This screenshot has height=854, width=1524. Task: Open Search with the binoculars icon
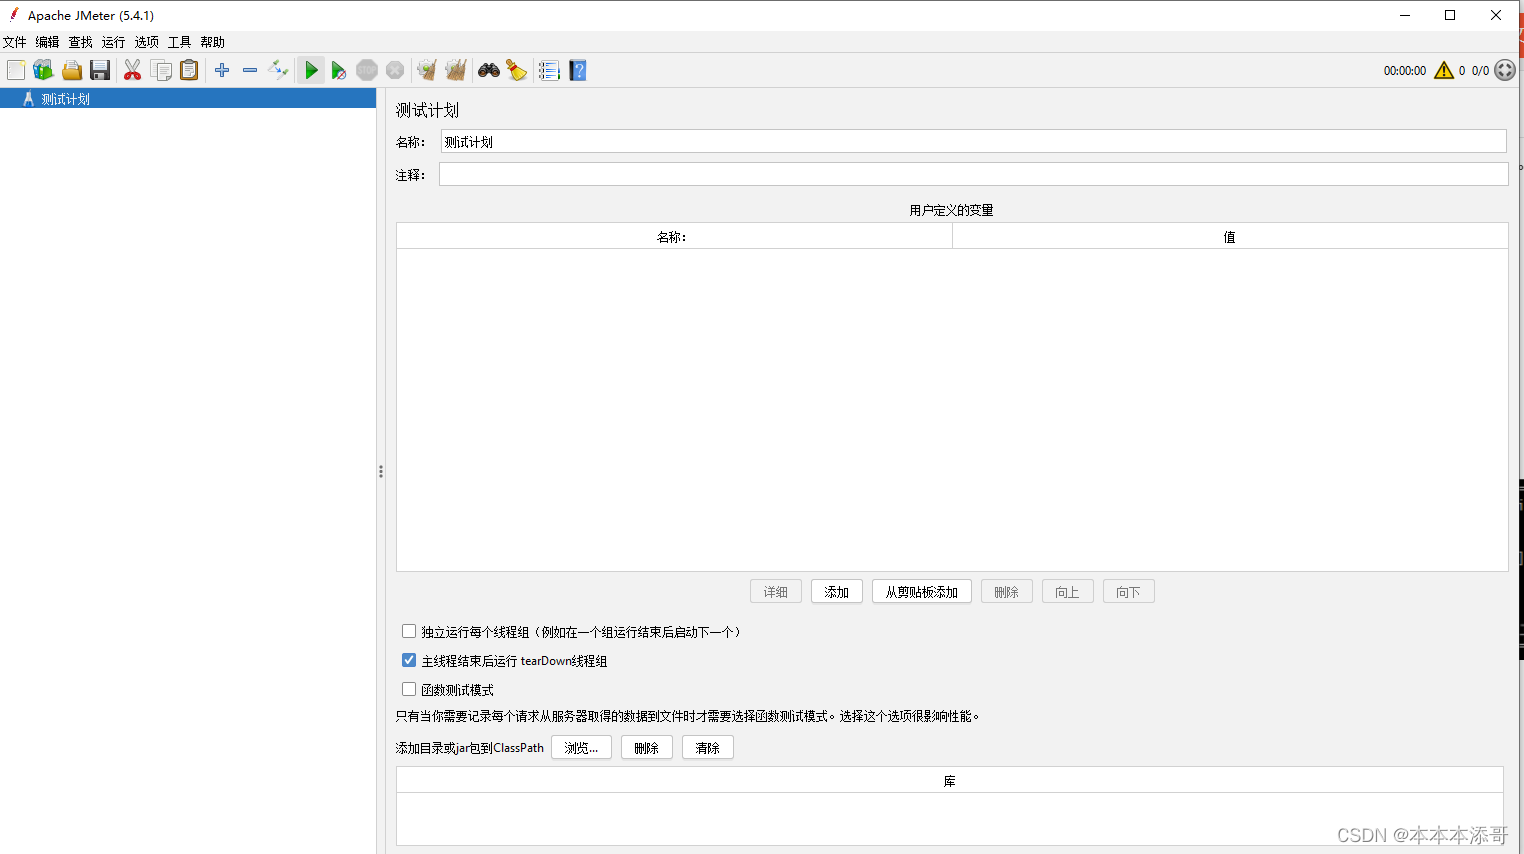coord(489,70)
